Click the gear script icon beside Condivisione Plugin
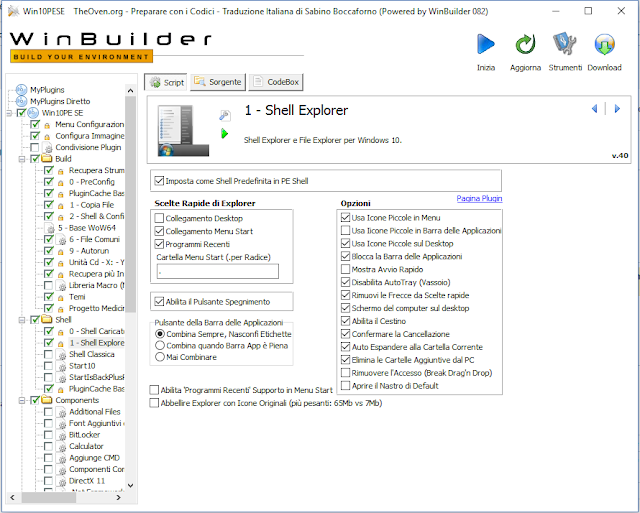Viewport: 640px width, 513px height. 48,147
